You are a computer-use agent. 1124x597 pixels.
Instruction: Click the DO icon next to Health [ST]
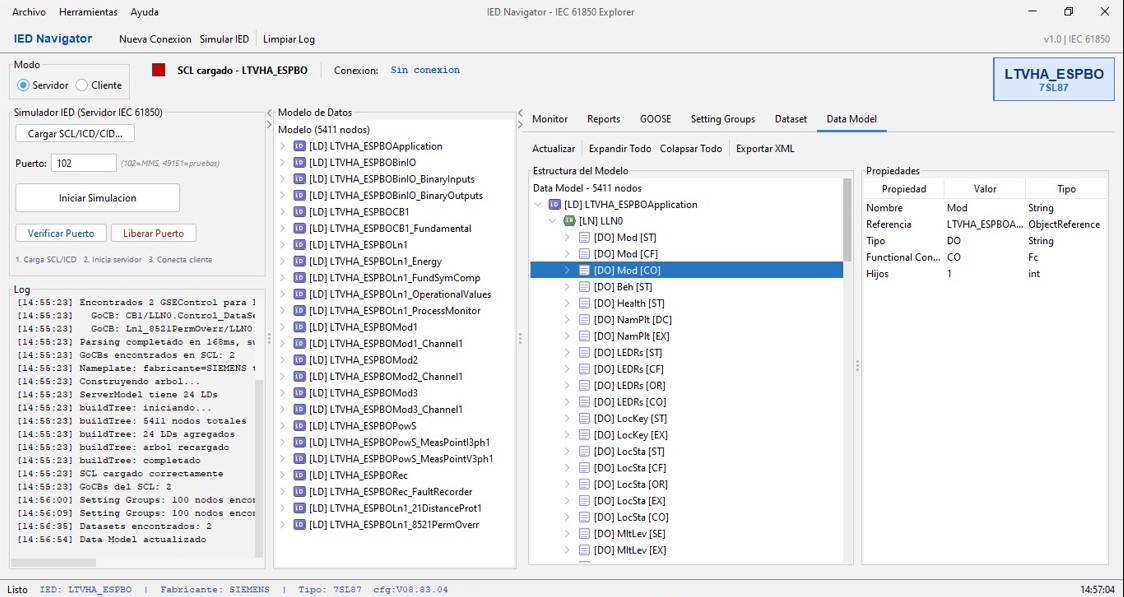coord(584,303)
